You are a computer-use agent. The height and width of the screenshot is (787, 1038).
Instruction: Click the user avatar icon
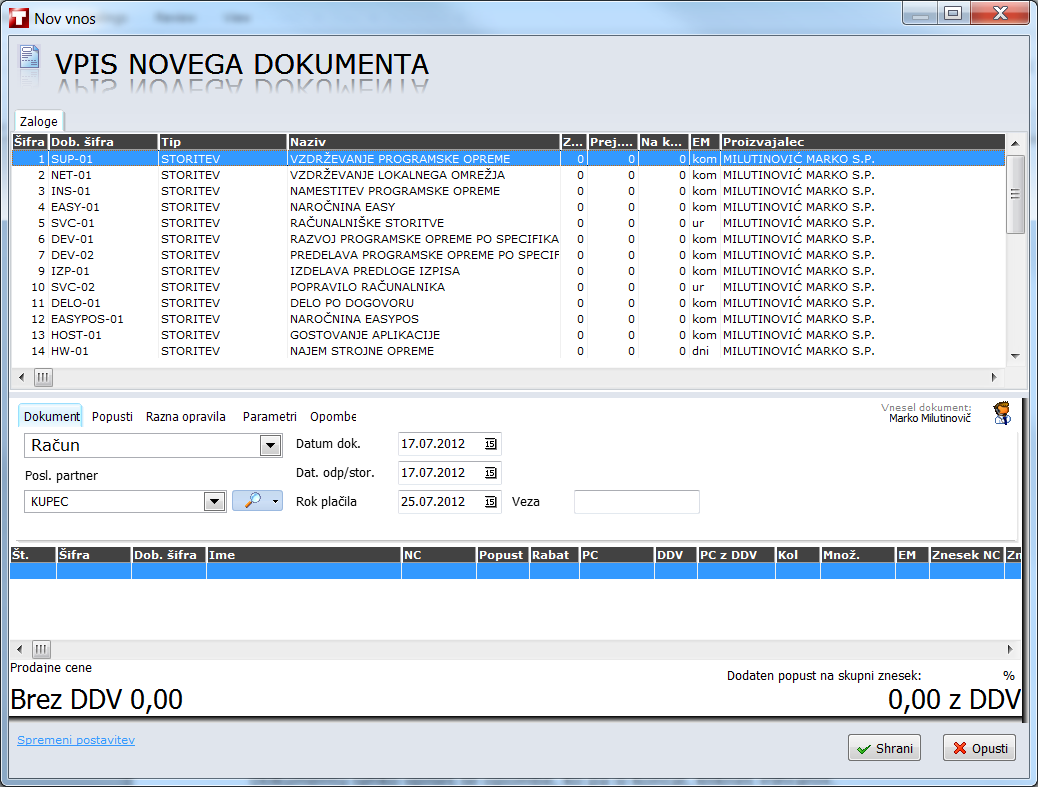click(1002, 413)
